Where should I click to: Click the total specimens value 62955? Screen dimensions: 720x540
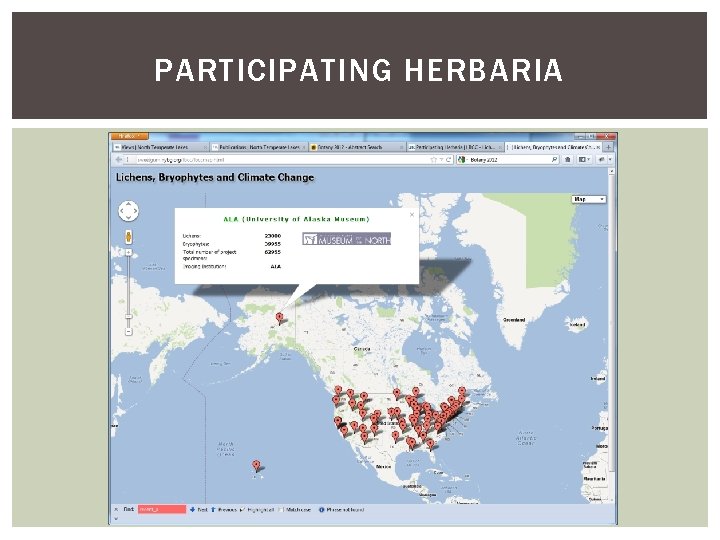coord(272,252)
